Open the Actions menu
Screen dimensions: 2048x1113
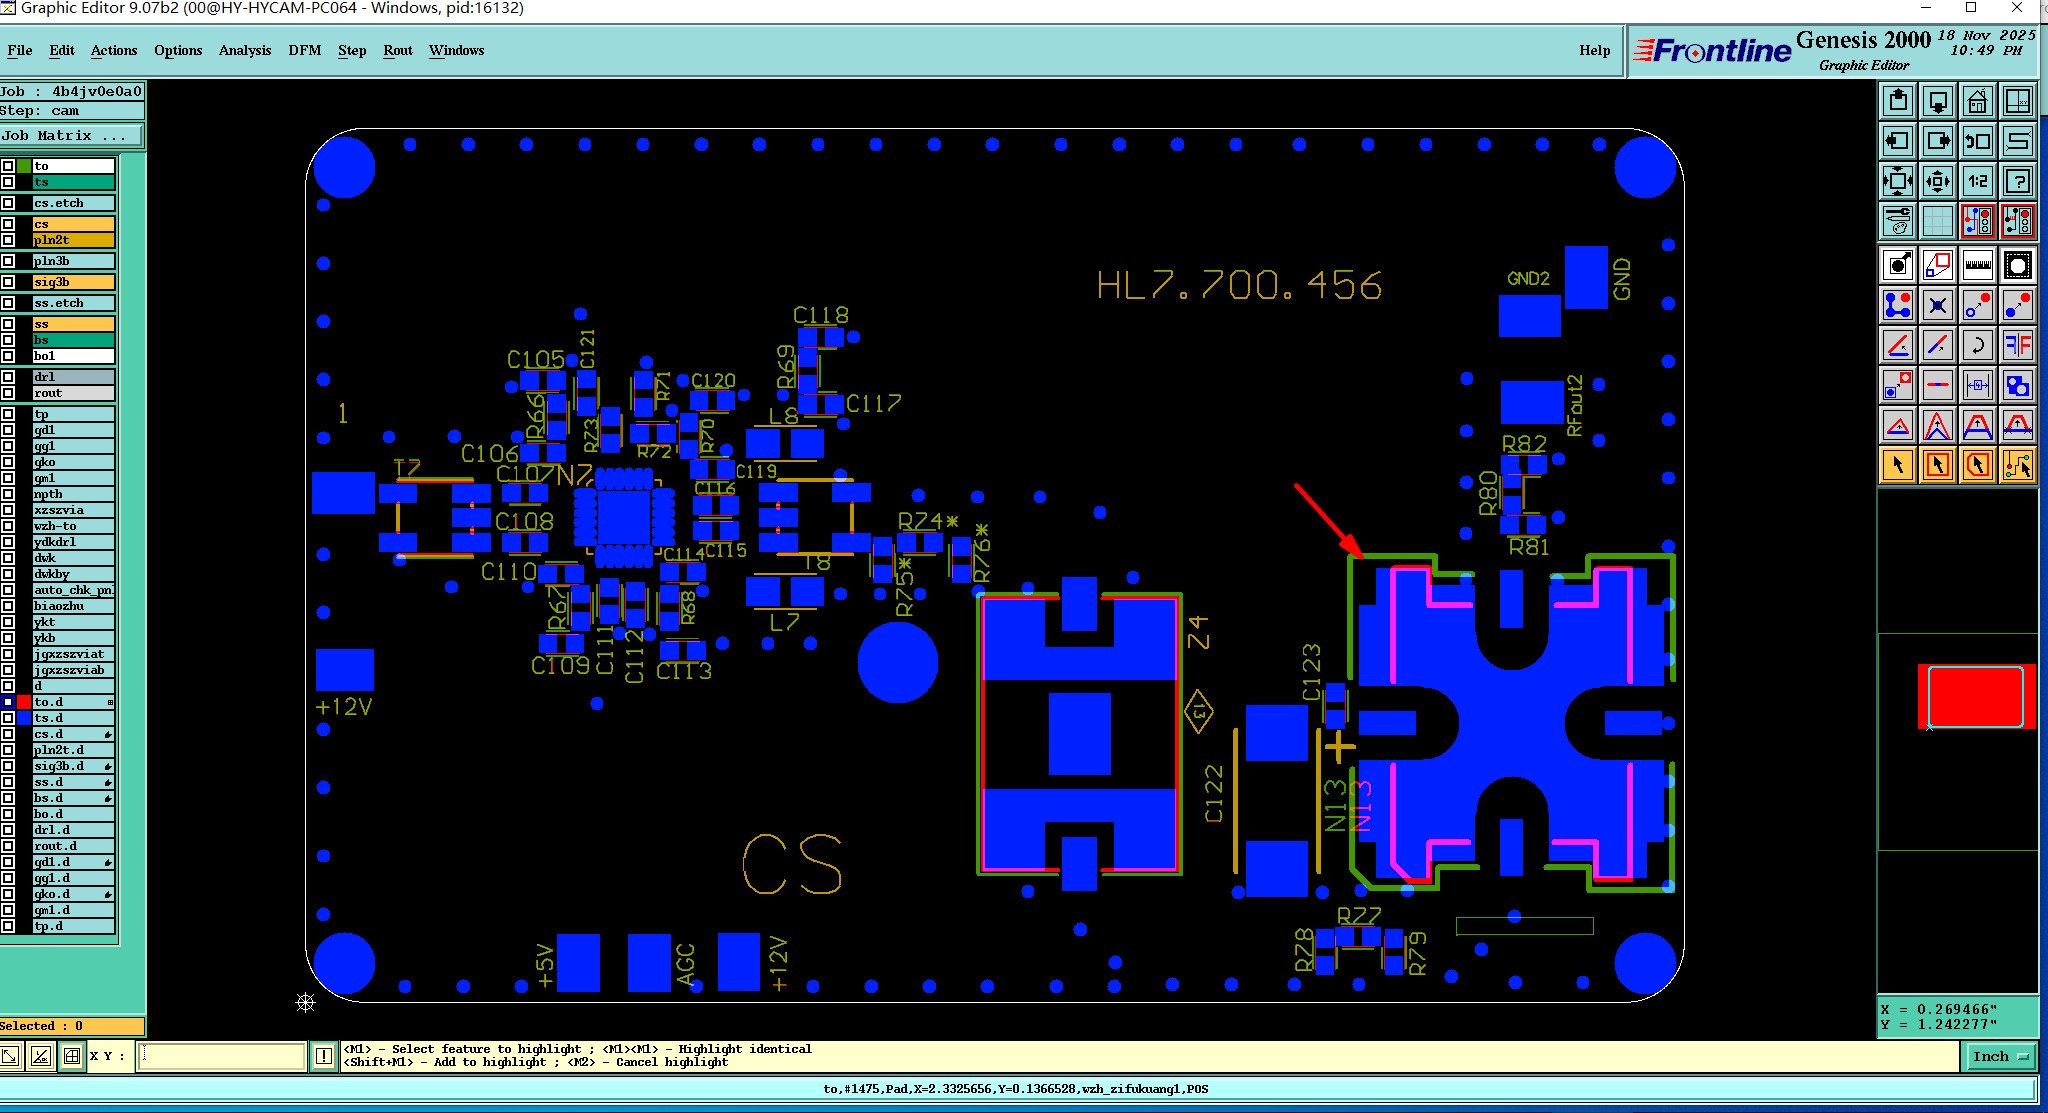(113, 50)
